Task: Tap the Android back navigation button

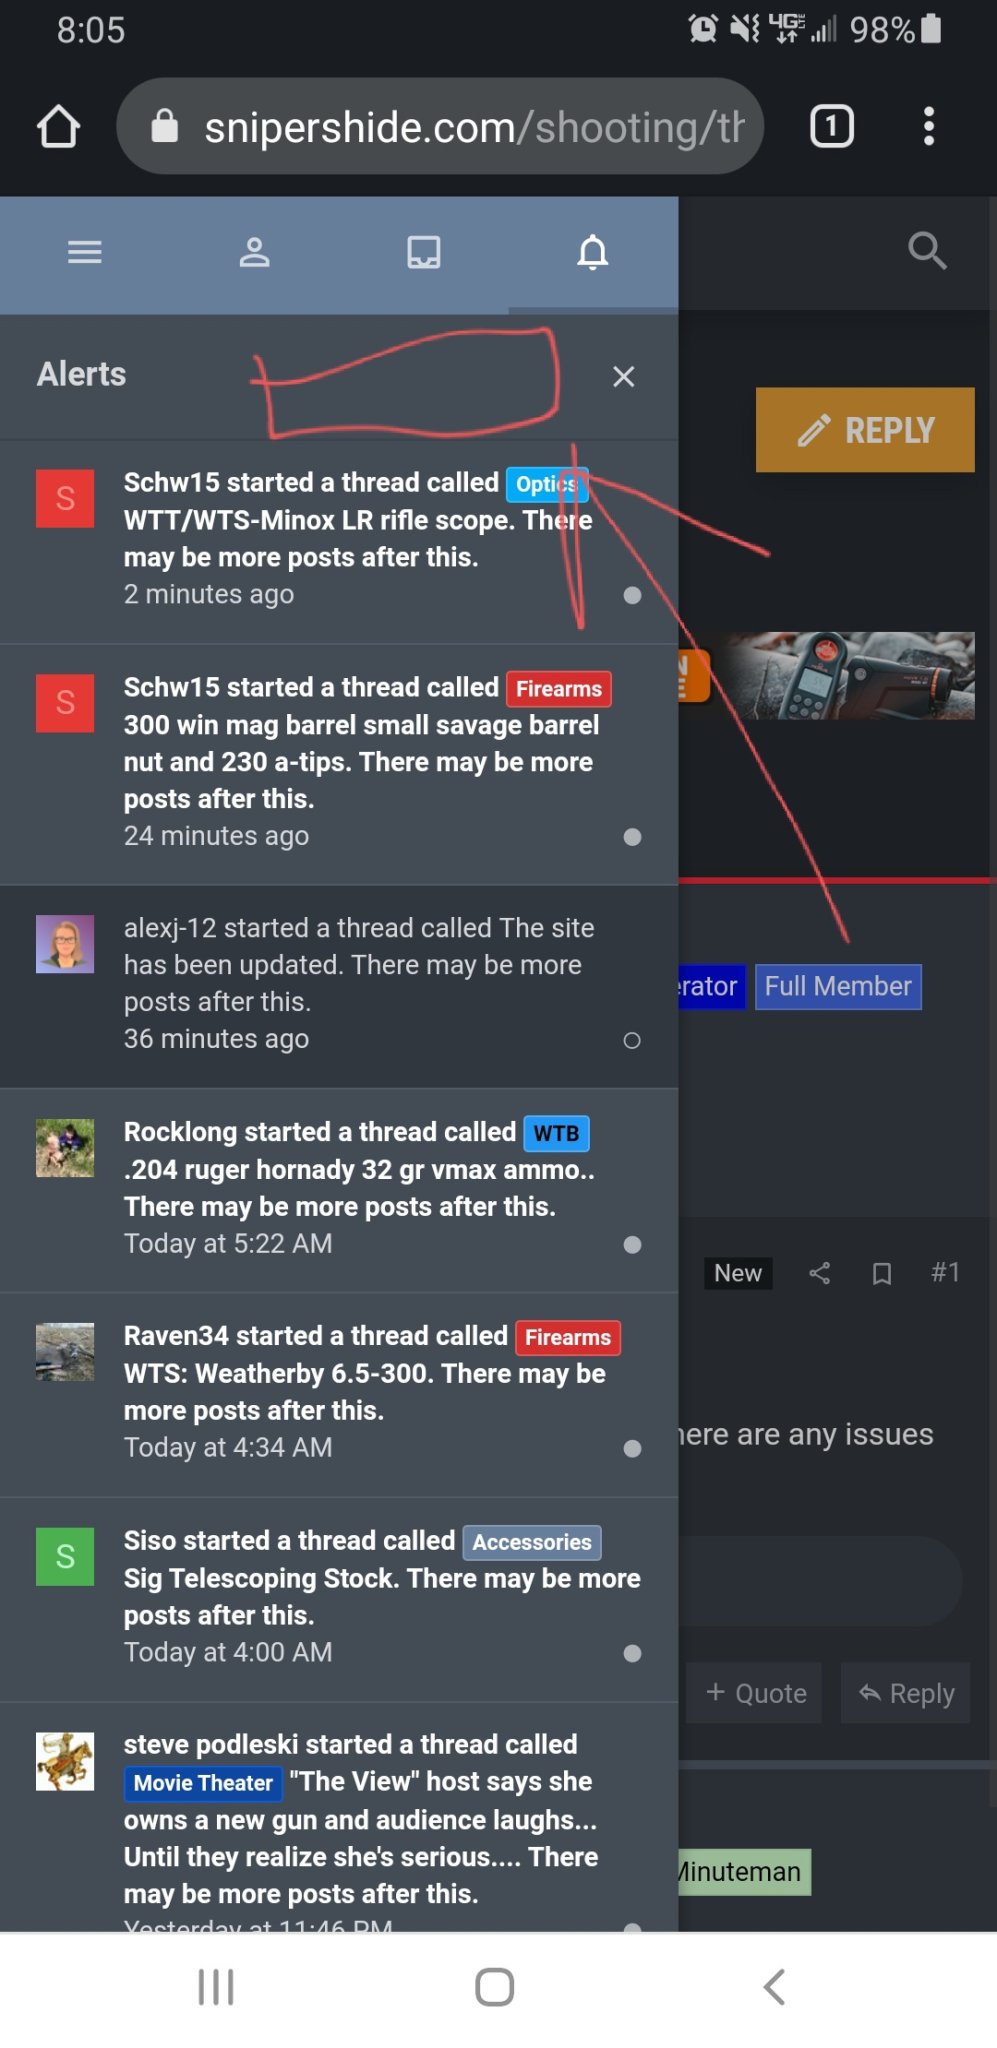Action: [774, 1987]
